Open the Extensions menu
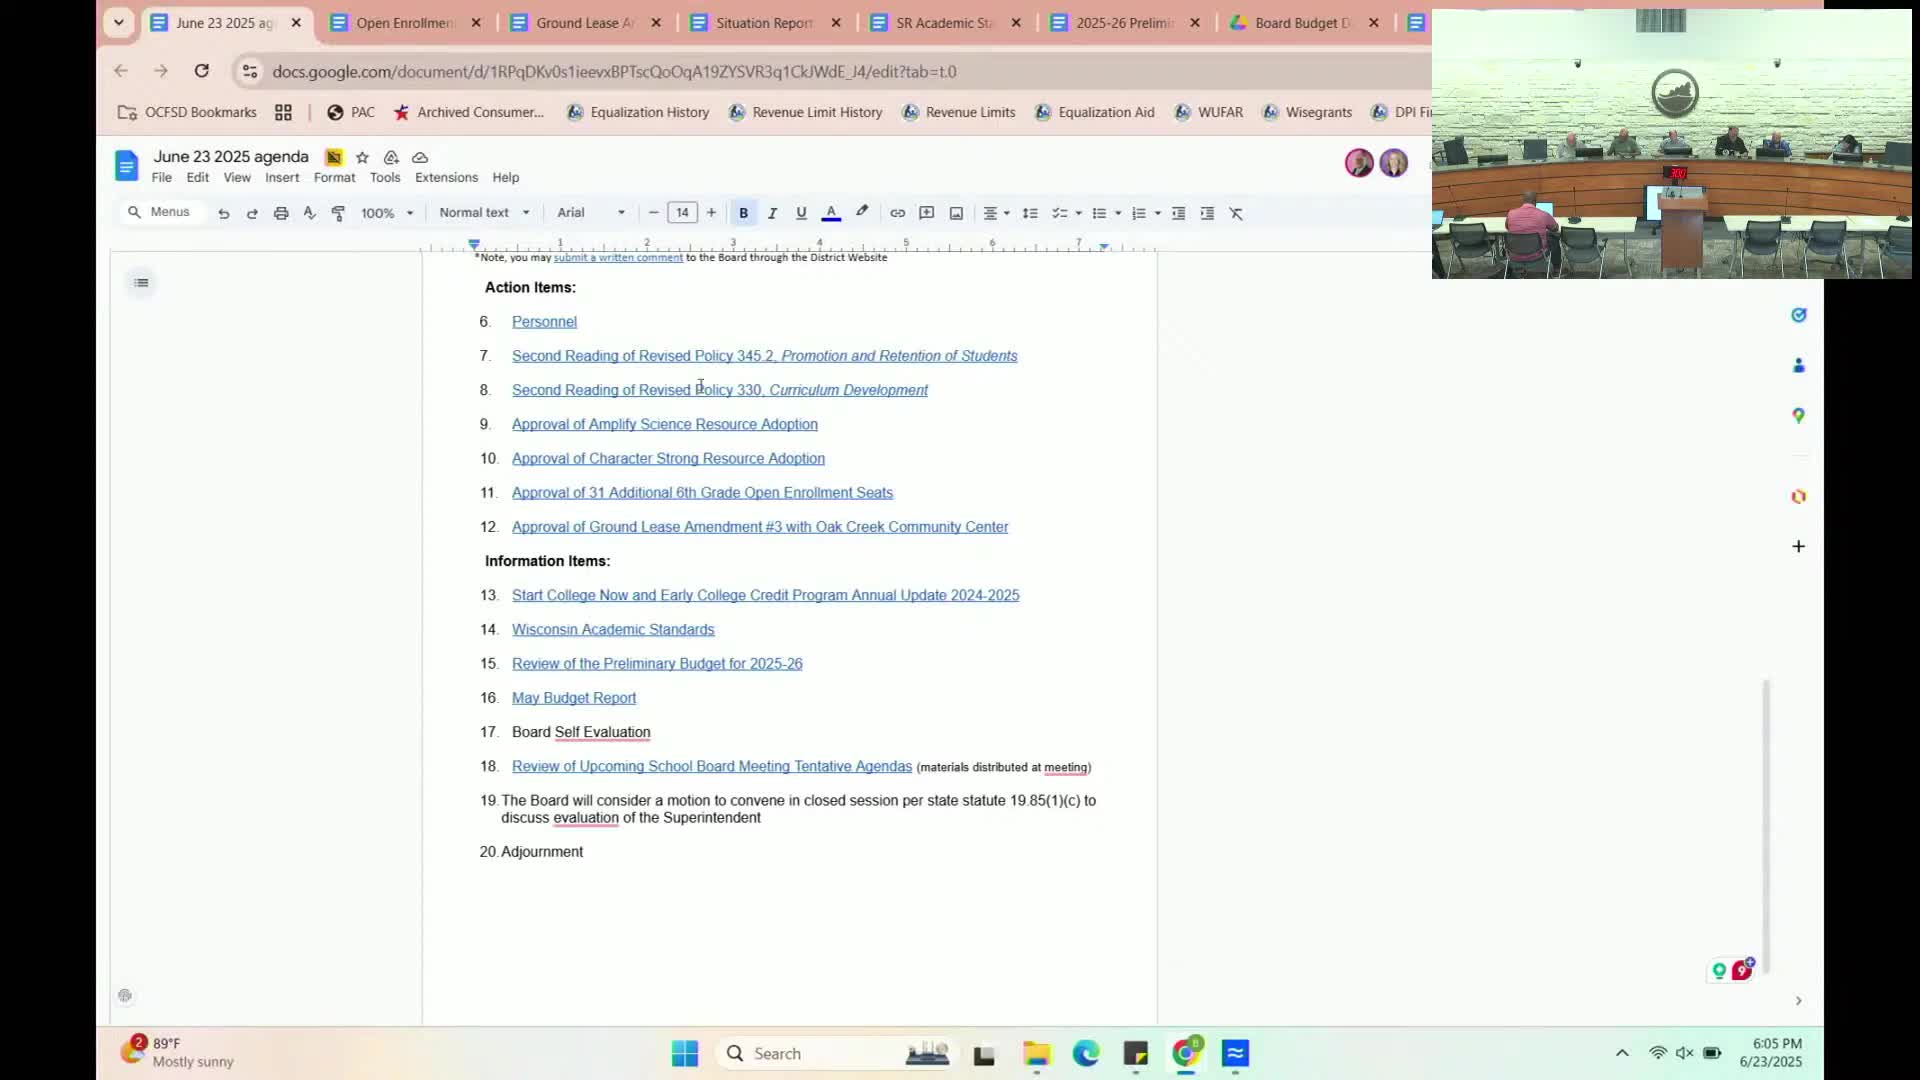The image size is (1920, 1080). [x=446, y=177]
